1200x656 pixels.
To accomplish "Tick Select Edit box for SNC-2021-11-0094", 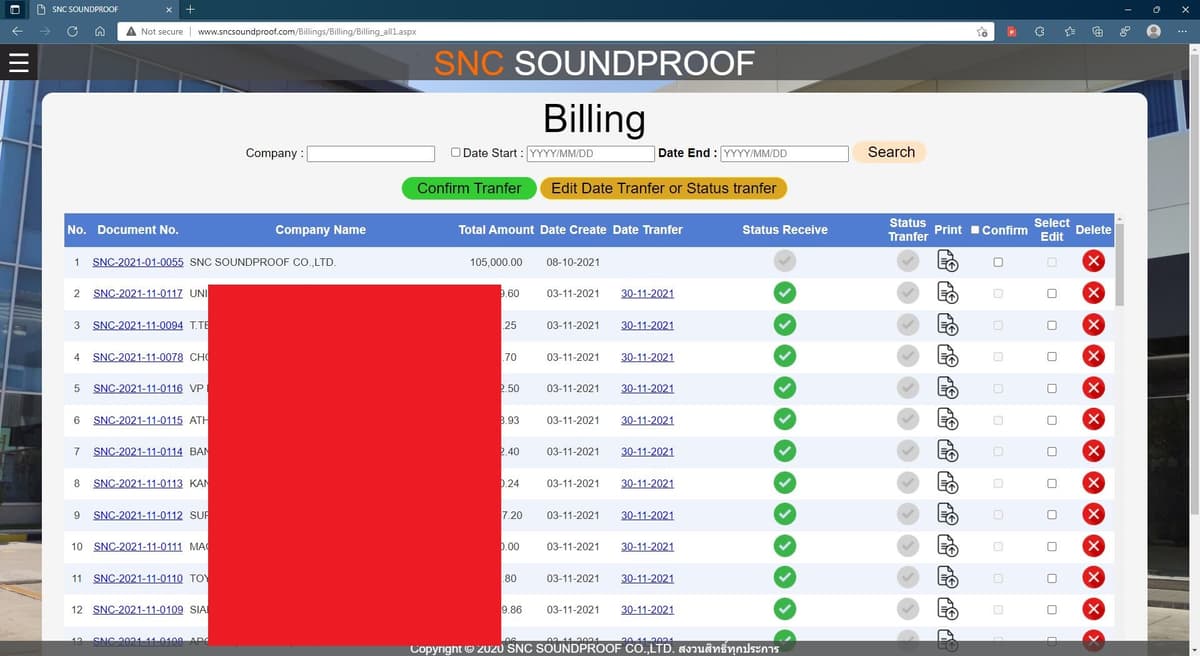I will 1051,325.
